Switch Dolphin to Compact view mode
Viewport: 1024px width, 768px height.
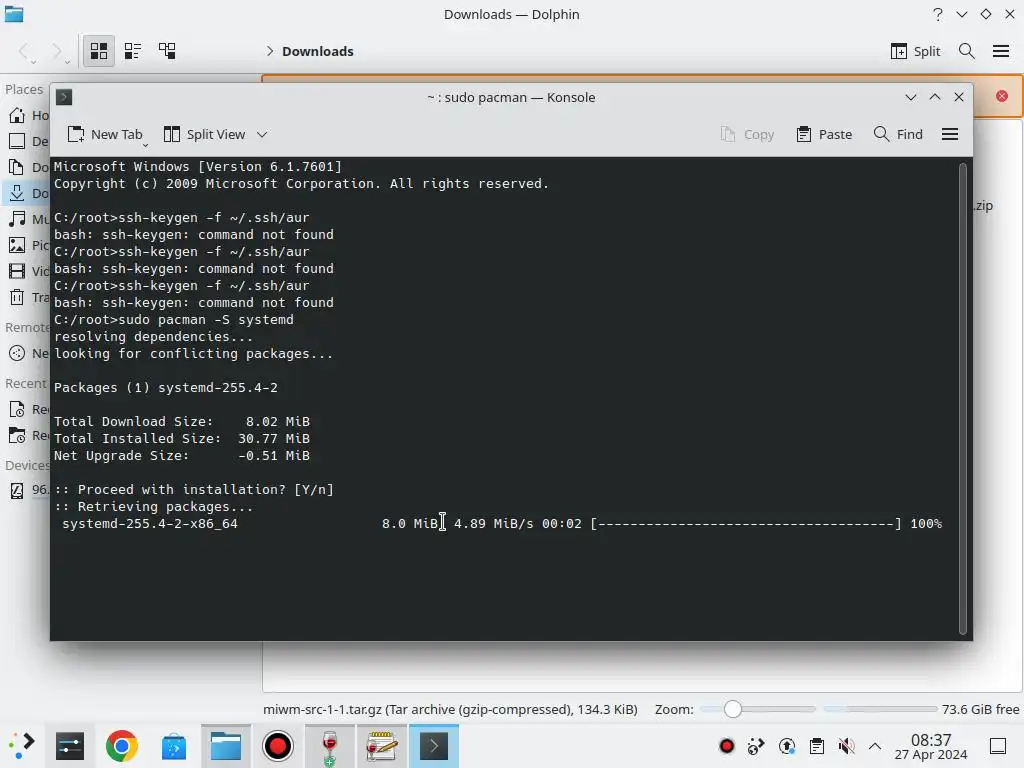coord(133,51)
